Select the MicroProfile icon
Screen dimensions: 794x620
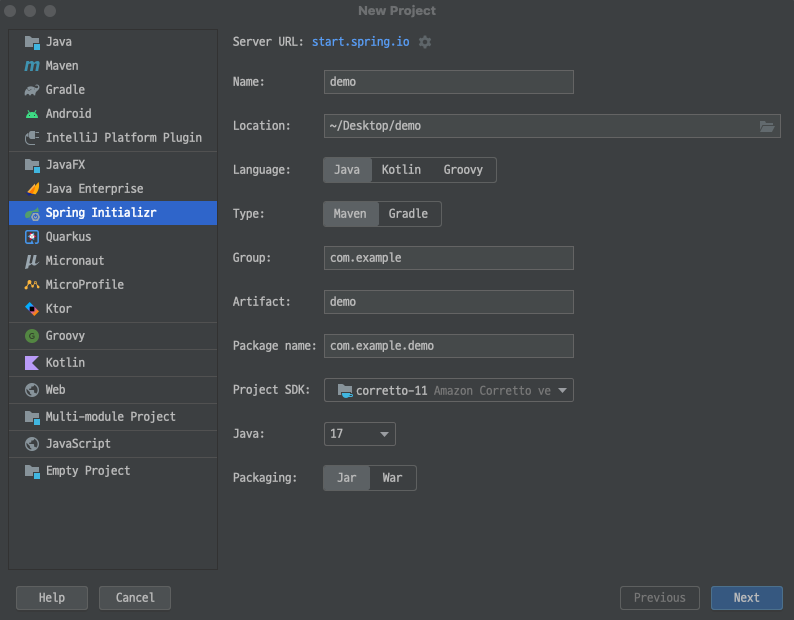tap(32, 285)
